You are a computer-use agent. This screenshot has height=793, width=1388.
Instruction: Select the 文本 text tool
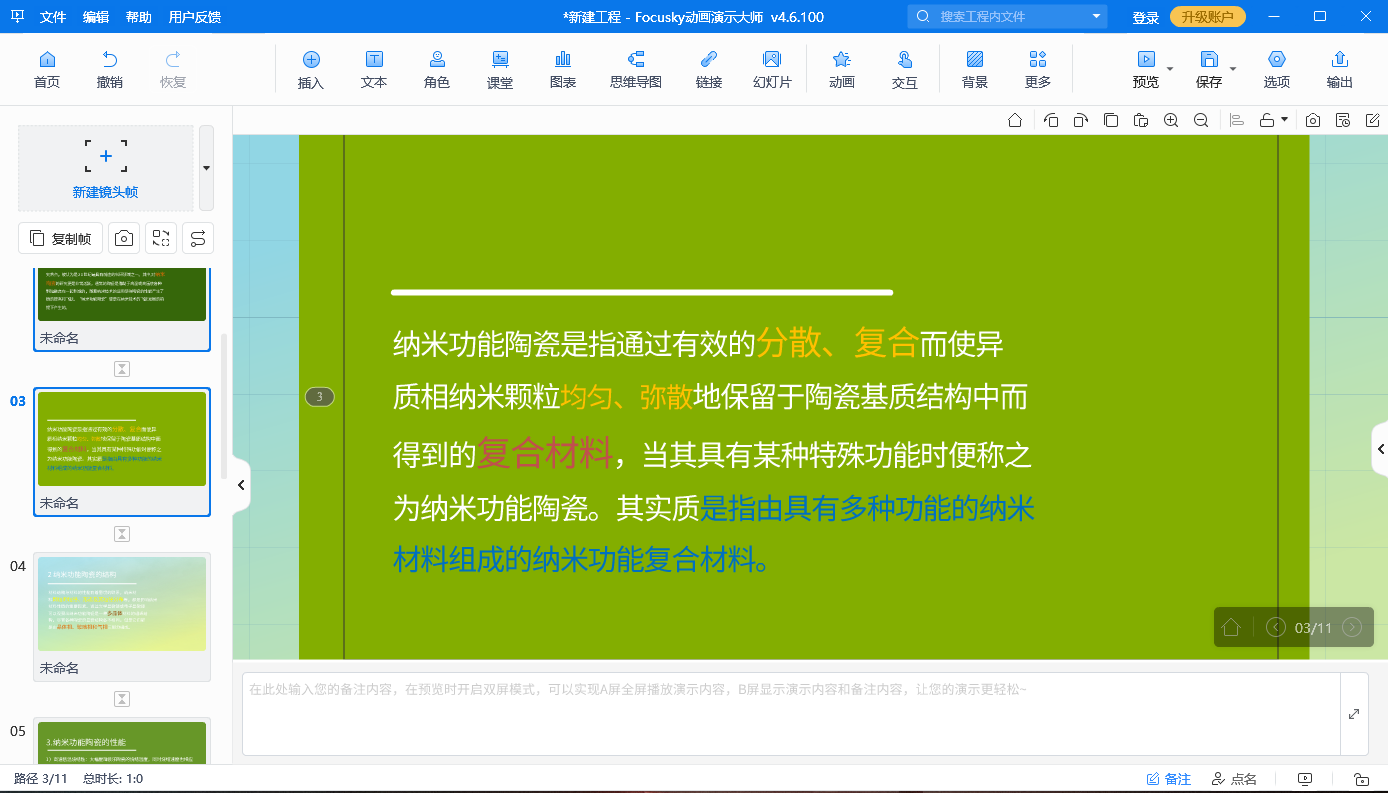(x=374, y=70)
